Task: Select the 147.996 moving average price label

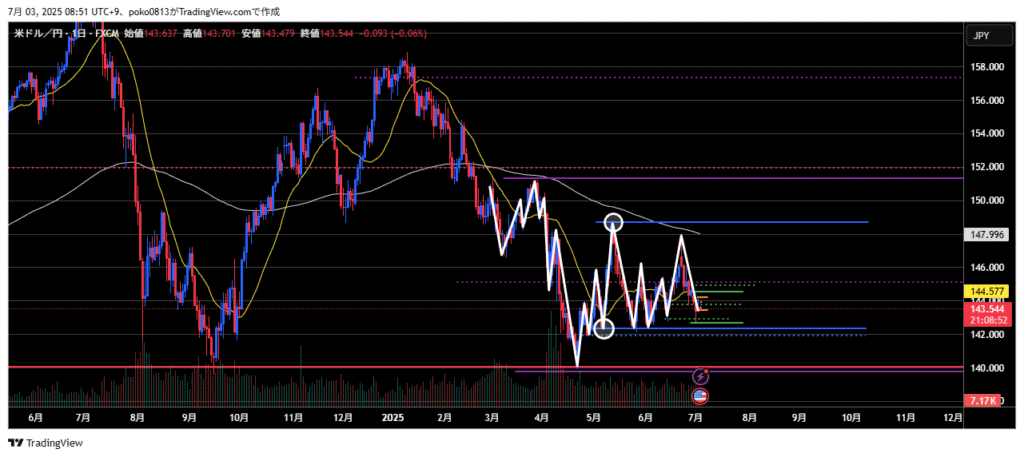Action: (986, 235)
